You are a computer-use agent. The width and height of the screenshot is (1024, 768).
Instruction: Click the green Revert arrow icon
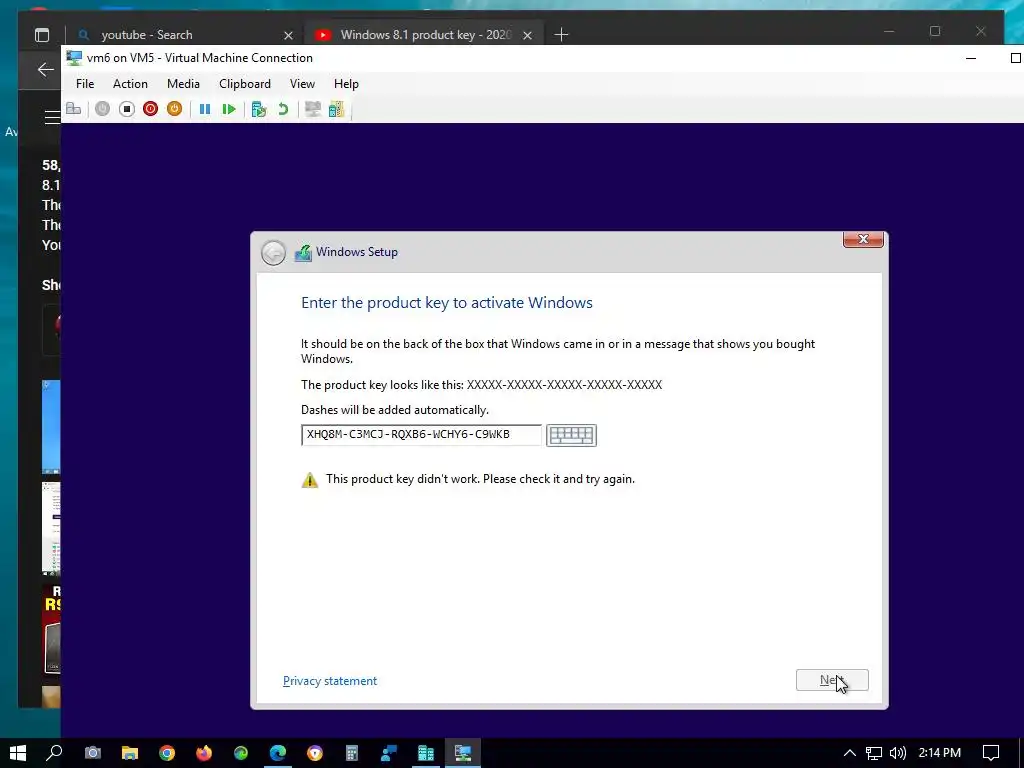pyautogui.click(x=283, y=109)
